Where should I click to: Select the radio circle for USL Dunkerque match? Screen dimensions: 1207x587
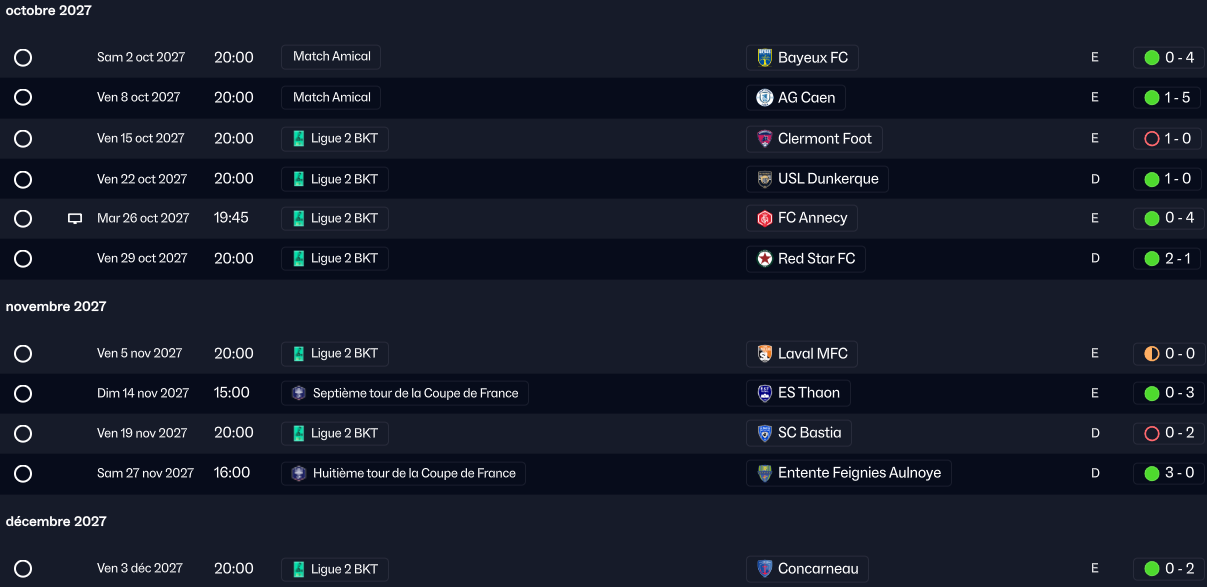click(x=23, y=180)
